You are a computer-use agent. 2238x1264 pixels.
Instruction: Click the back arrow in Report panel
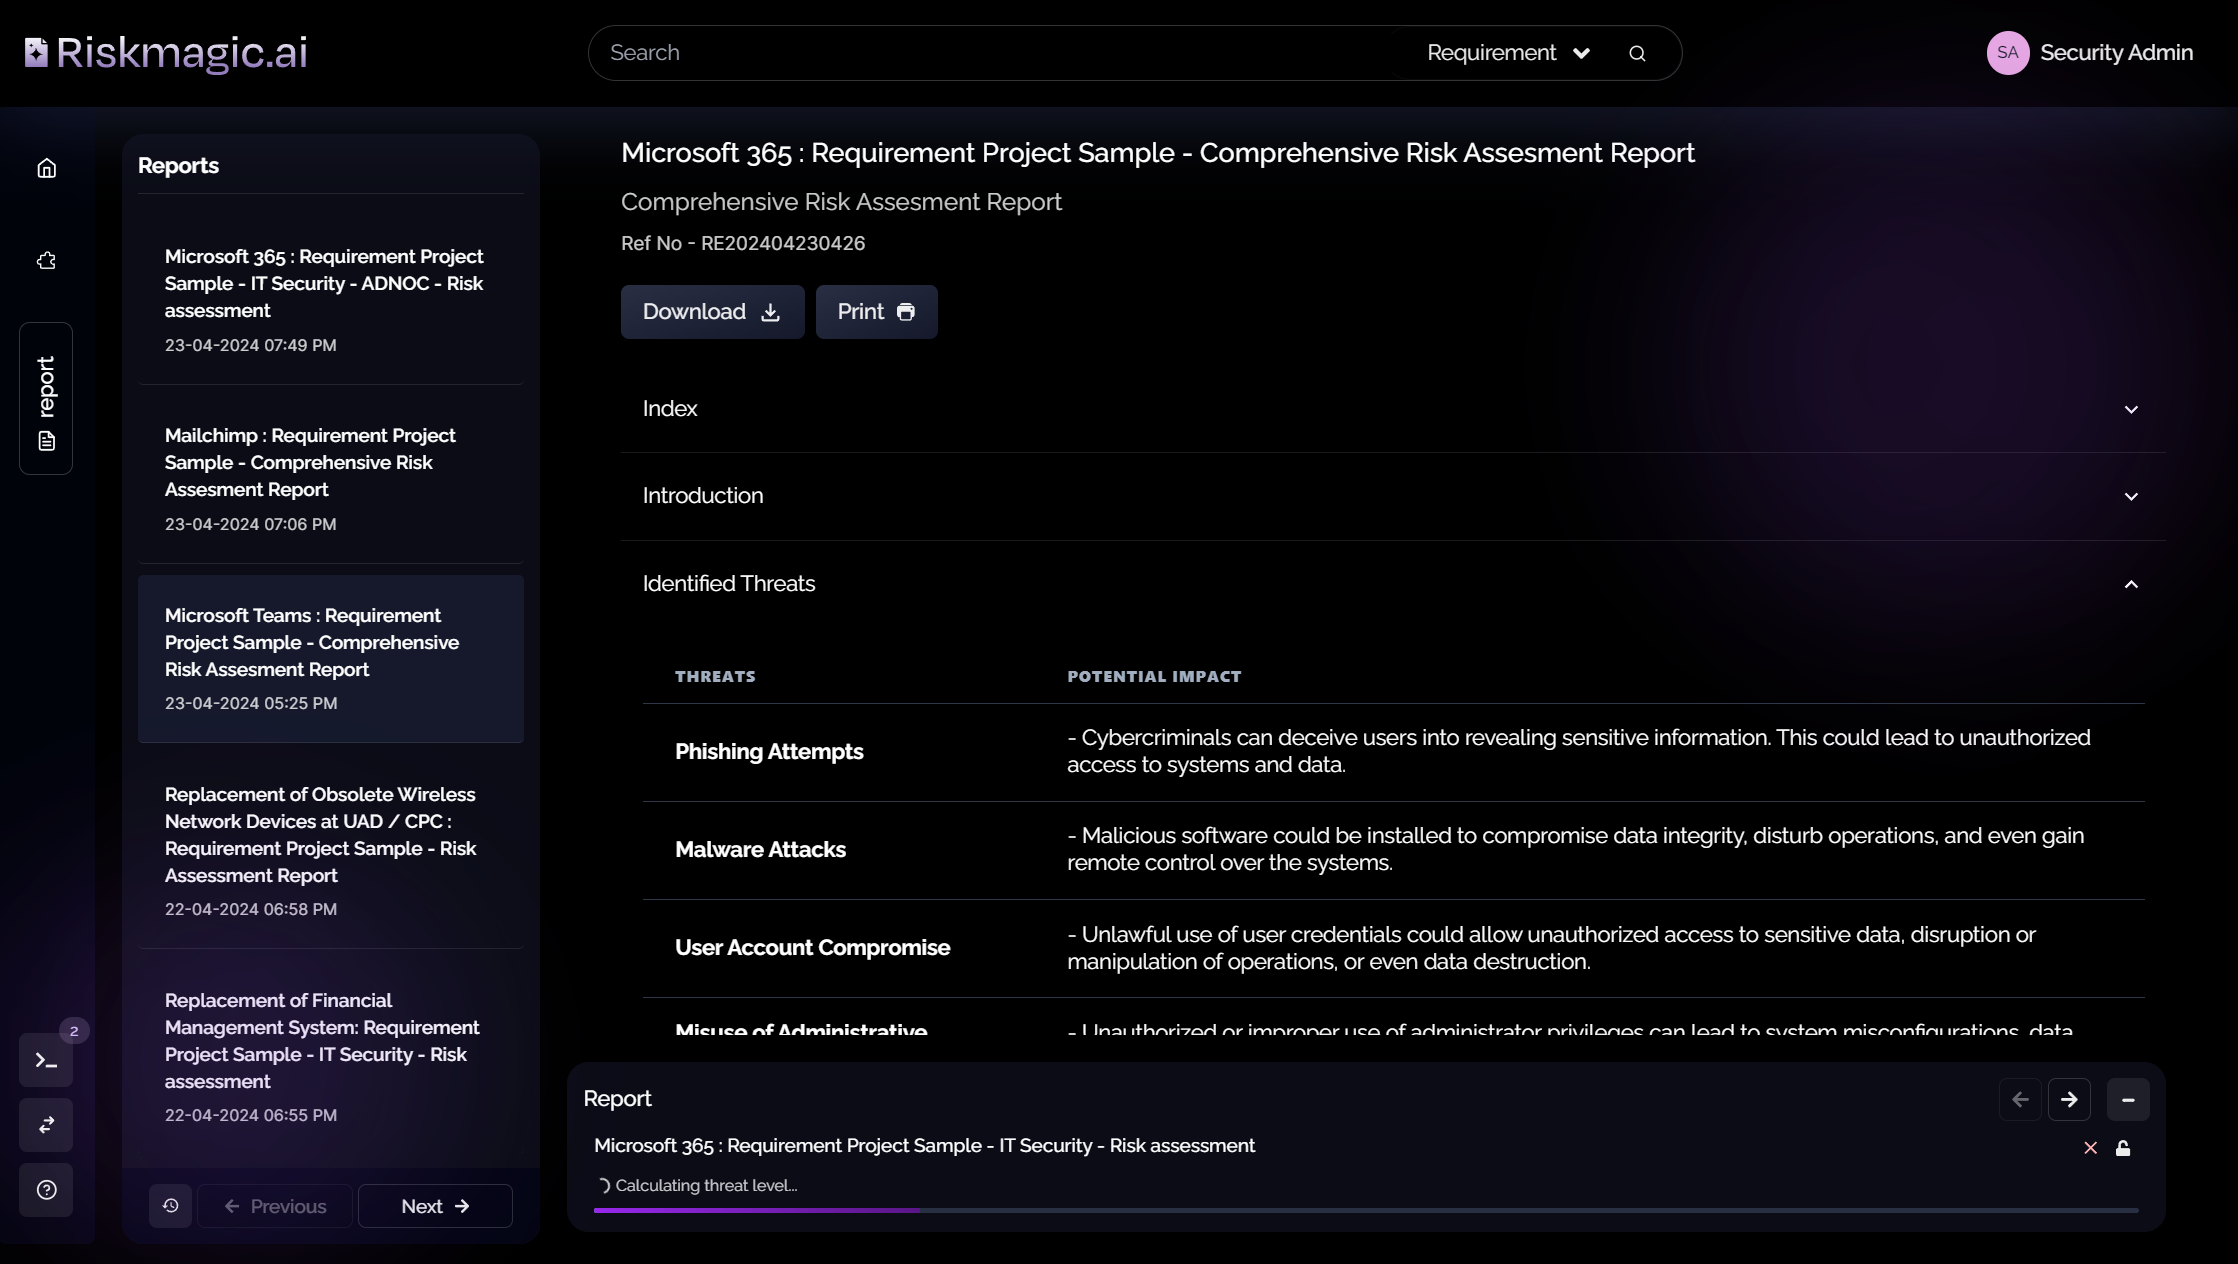(x=2020, y=1100)
